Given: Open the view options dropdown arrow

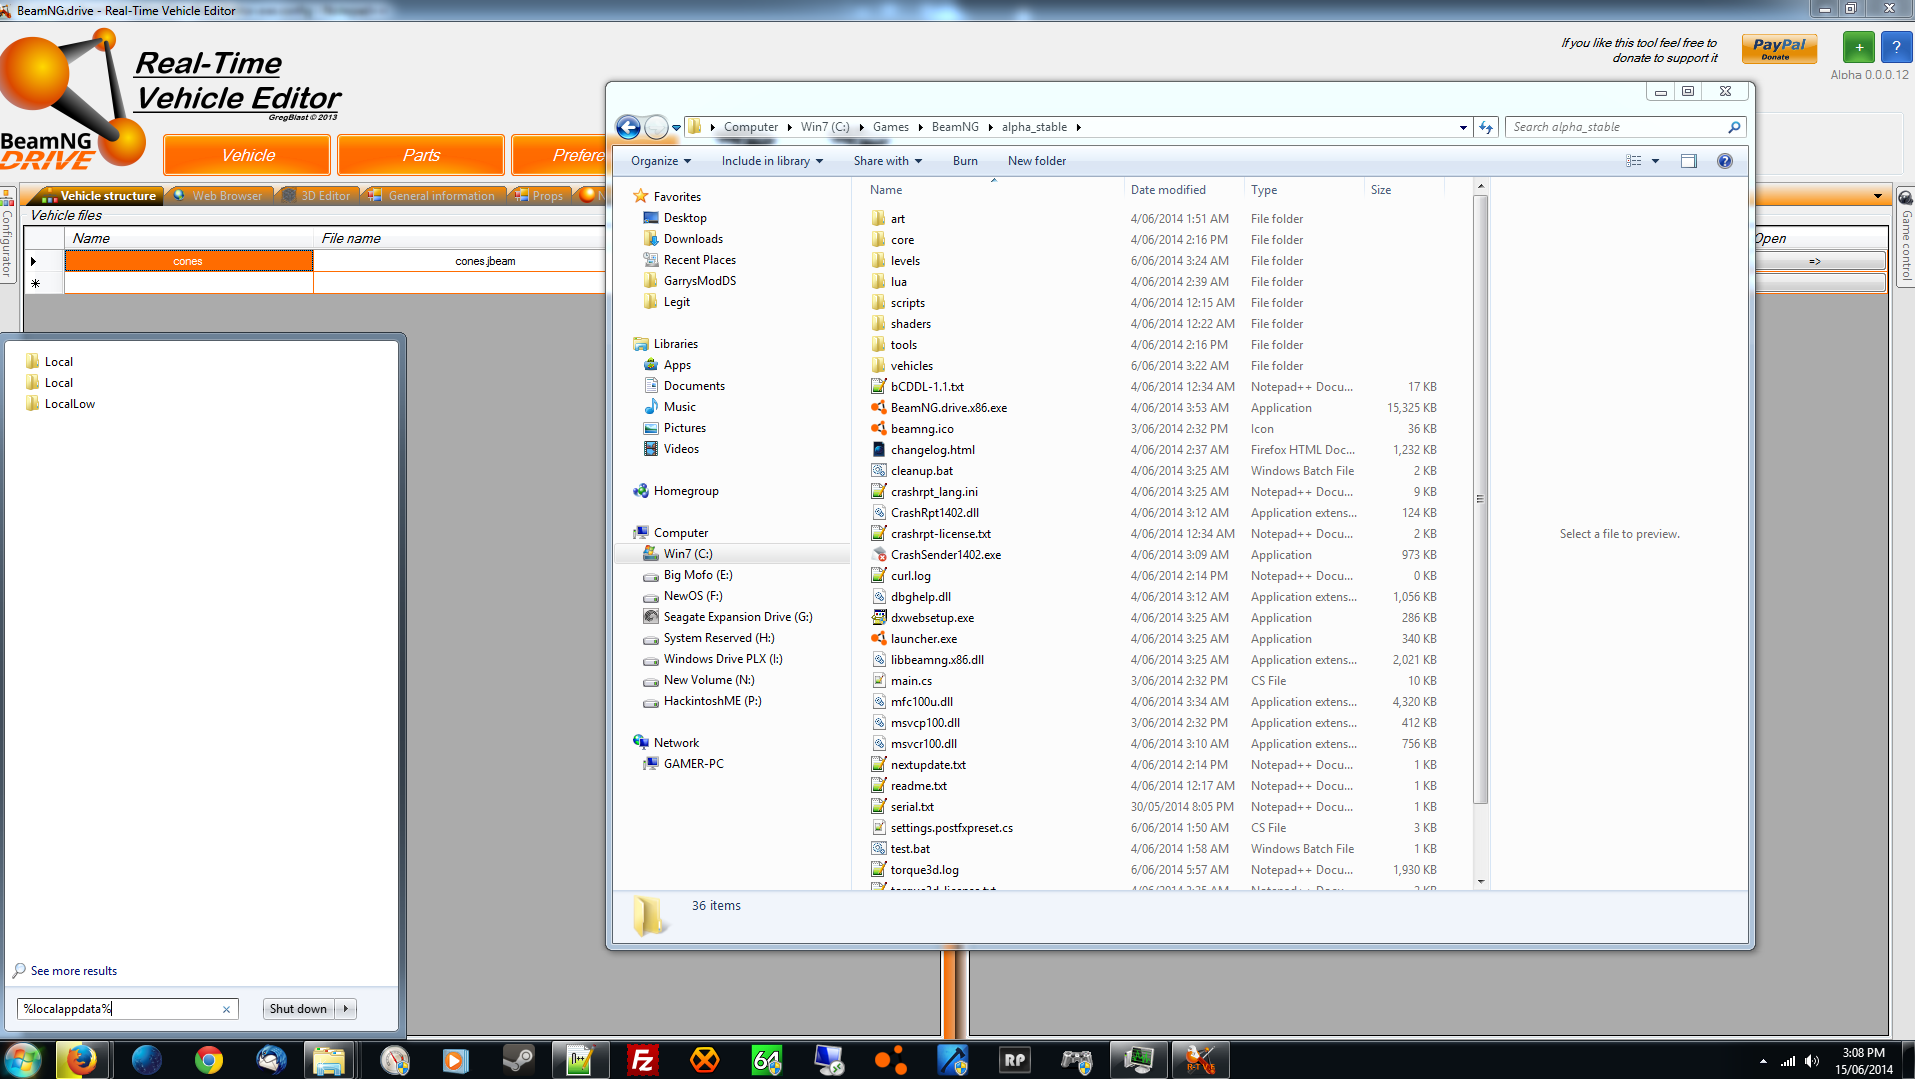Looking at the screenshot, I should click(1655, 161).
